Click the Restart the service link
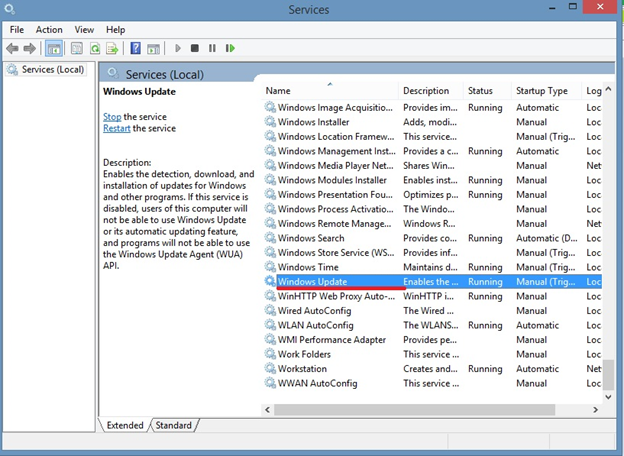Viewport: 624px width, 456px height. 117,128
